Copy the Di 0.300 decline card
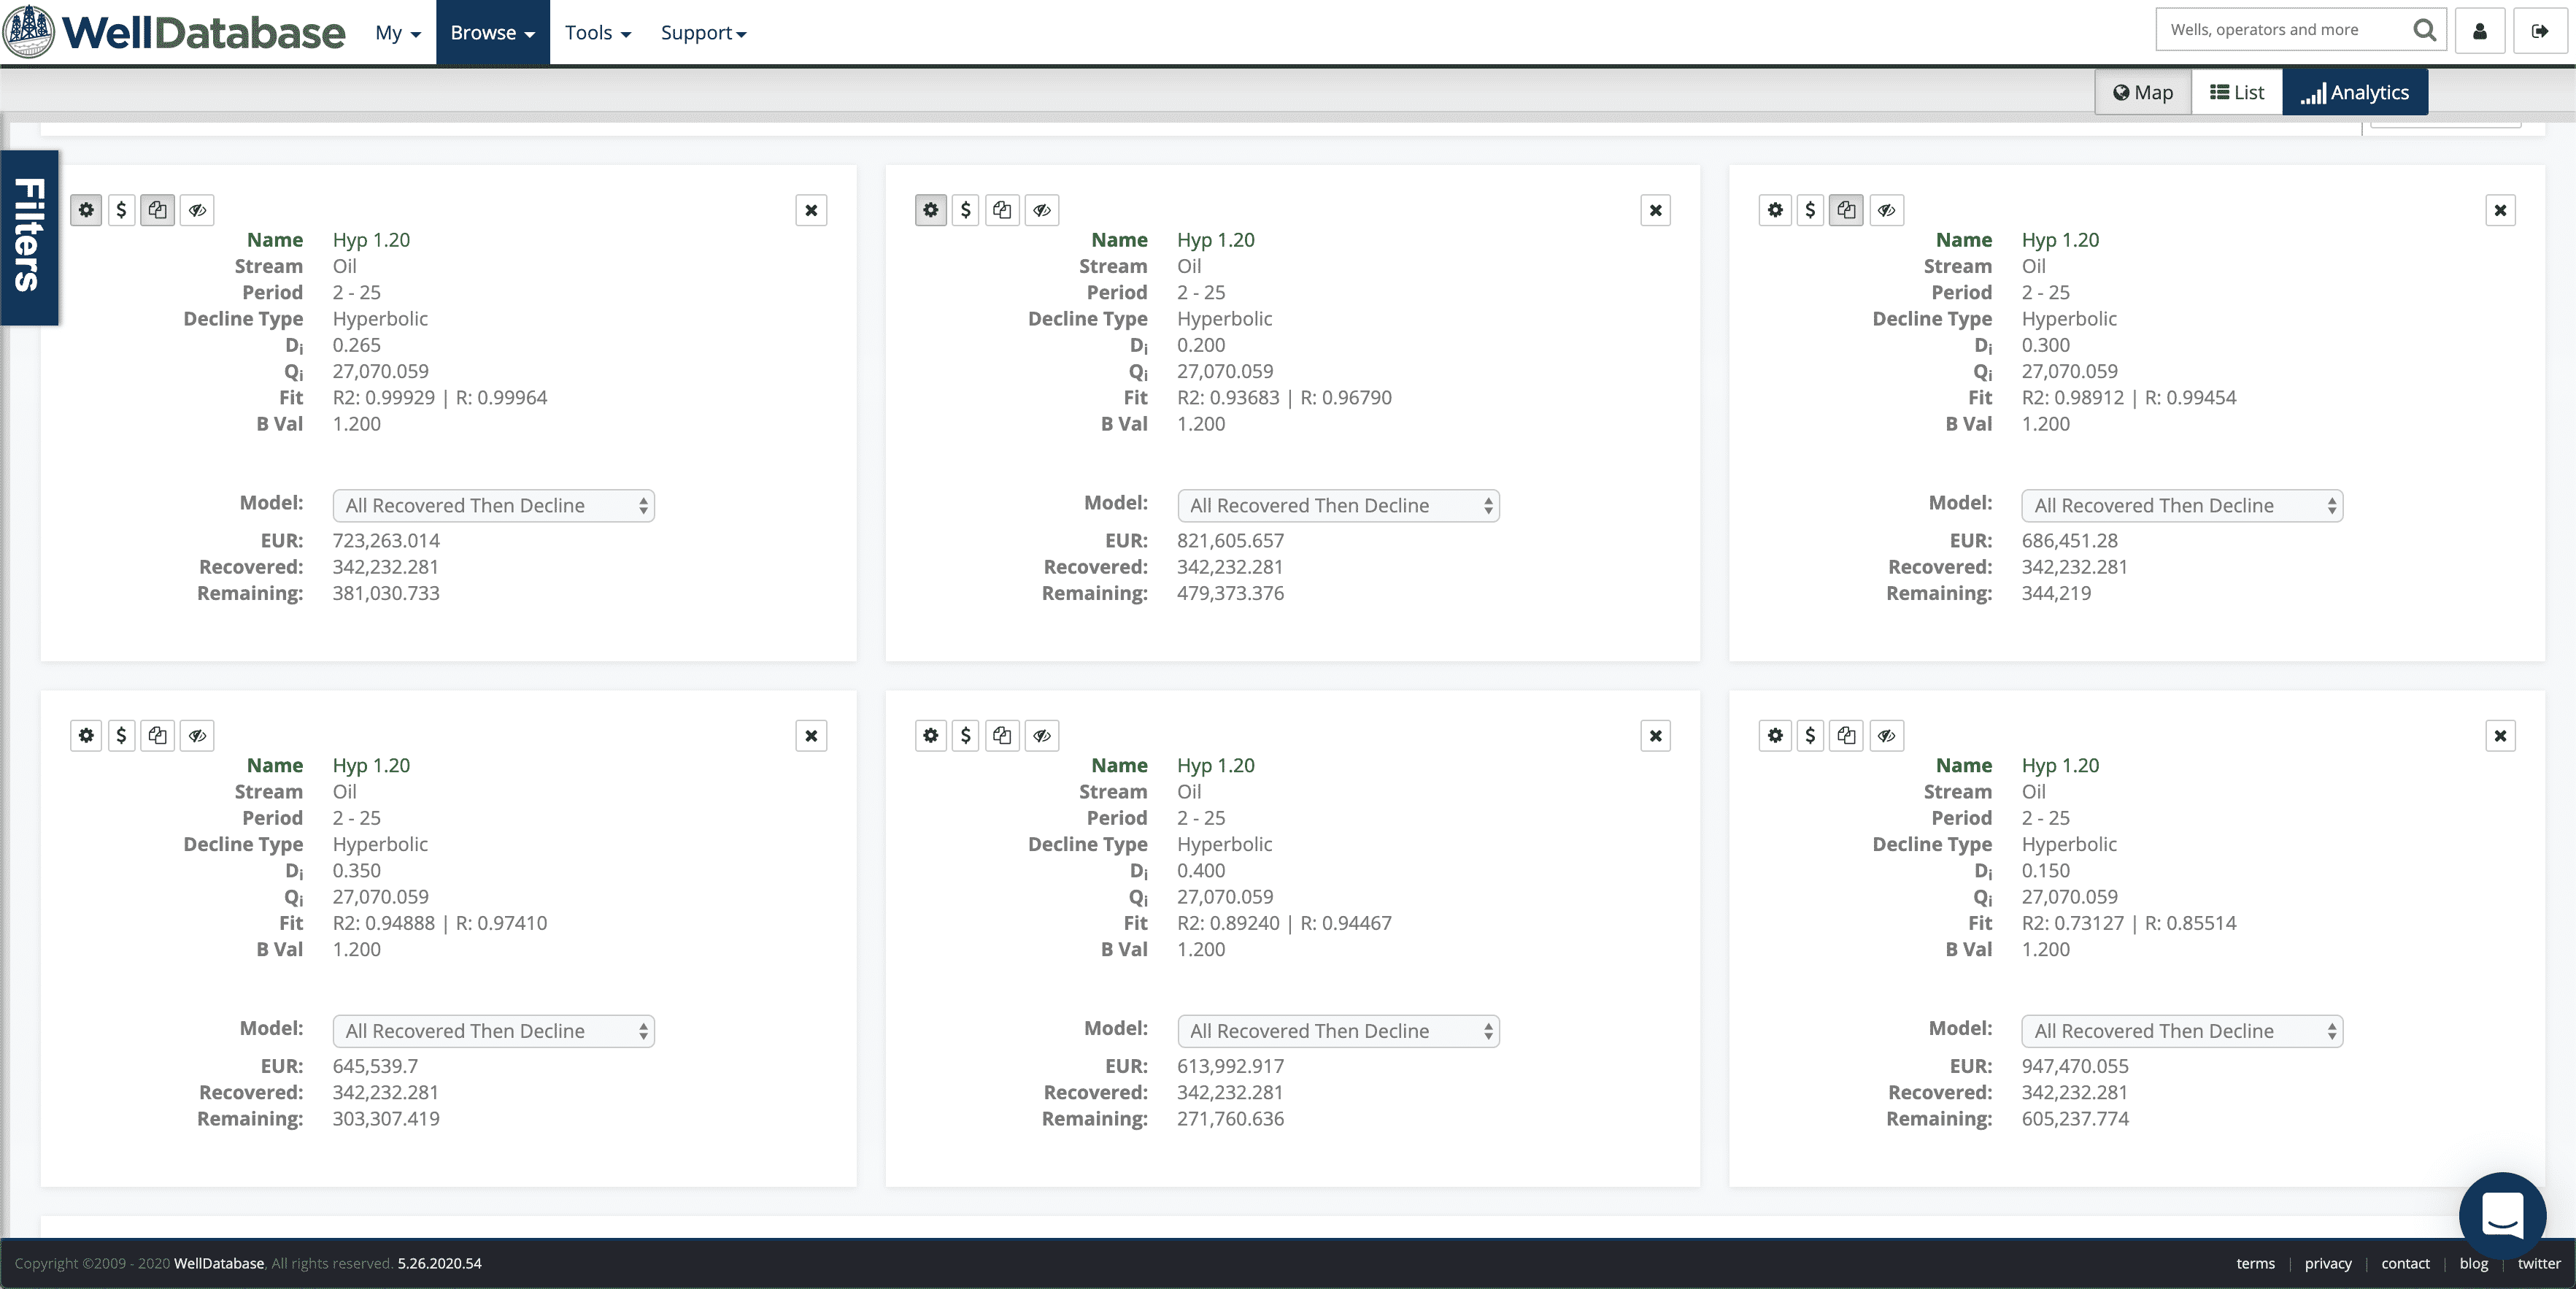 tap(1846, 210)
